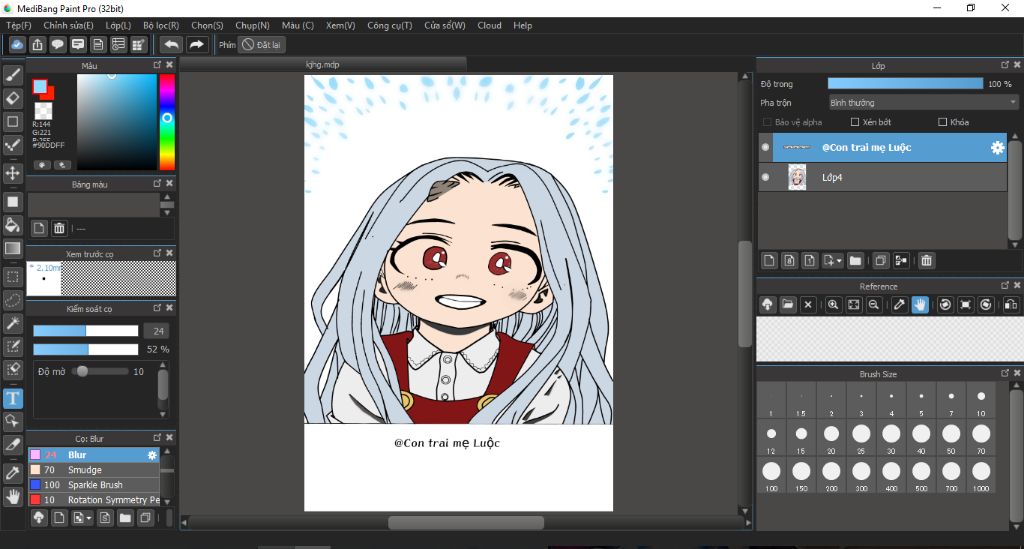Select the Hand pan tool
The width and height of the screenshot is (1024, 549).
[12, 497]
